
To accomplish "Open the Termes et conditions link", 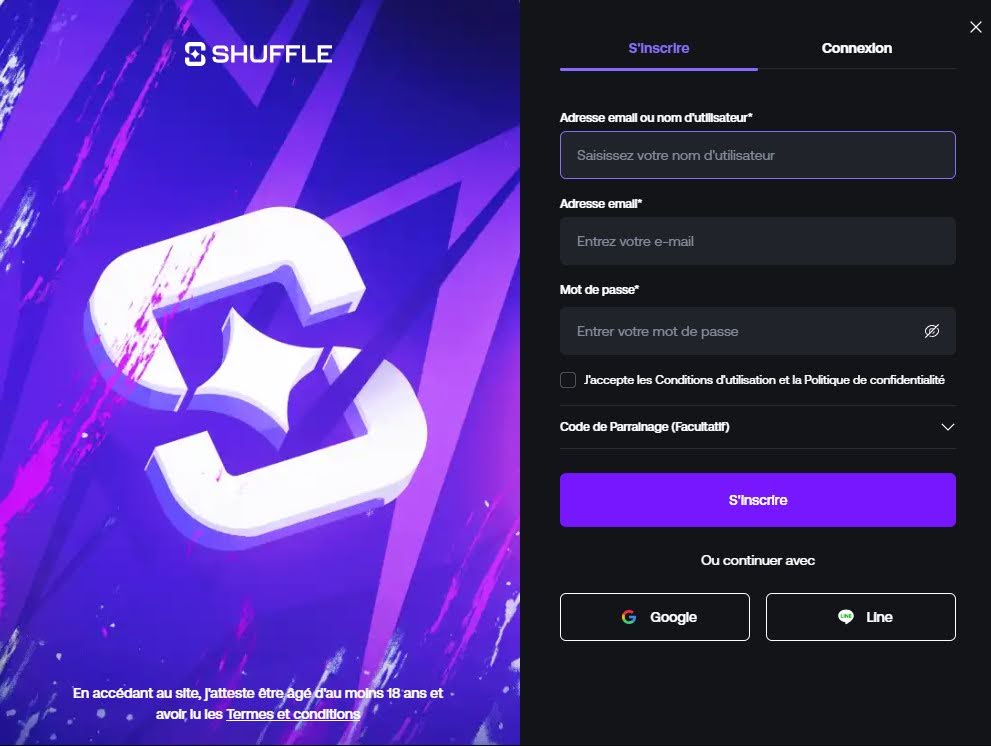I will tap(293, 714).
